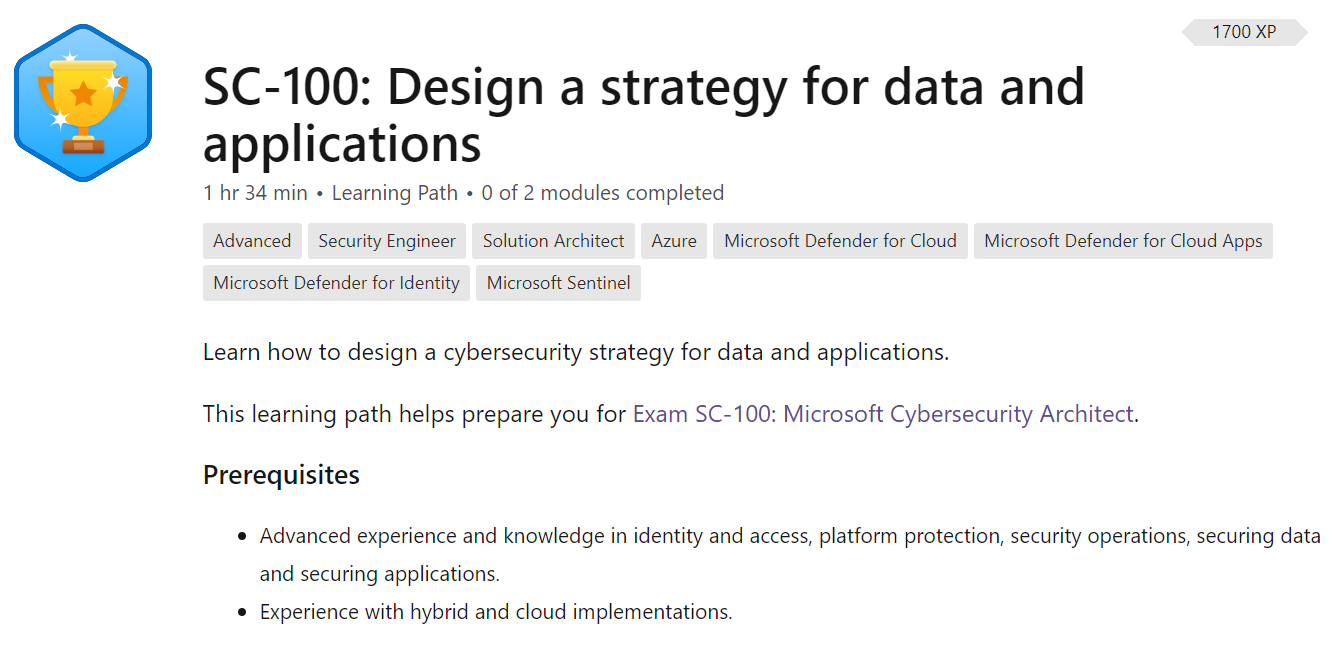The height and width of the screenshot is (645, 1334).
Task: Select the Microsoft Sentinel tag
Action: pyautogui.click(x=558, y=283)
